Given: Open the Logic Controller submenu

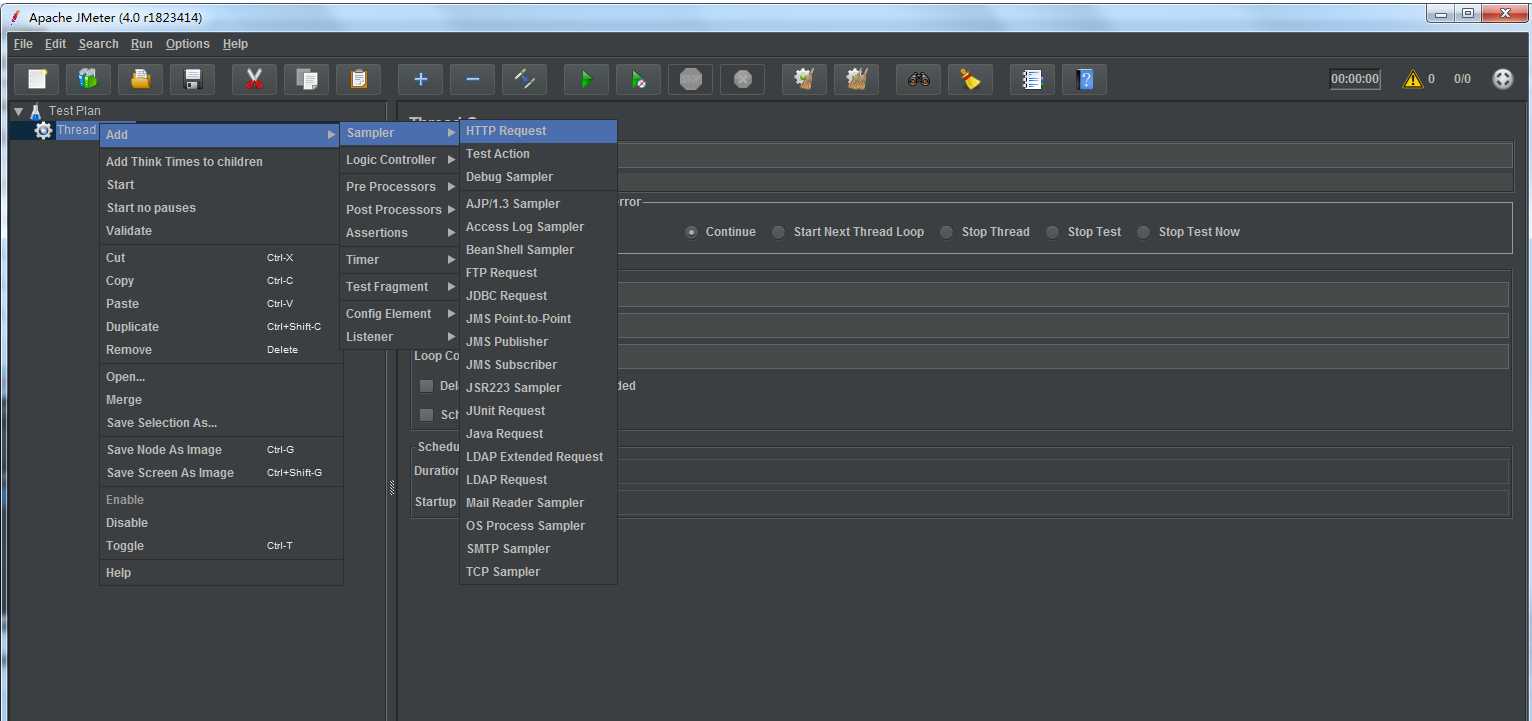Looking at the screenshot, I should click(400, 160).
